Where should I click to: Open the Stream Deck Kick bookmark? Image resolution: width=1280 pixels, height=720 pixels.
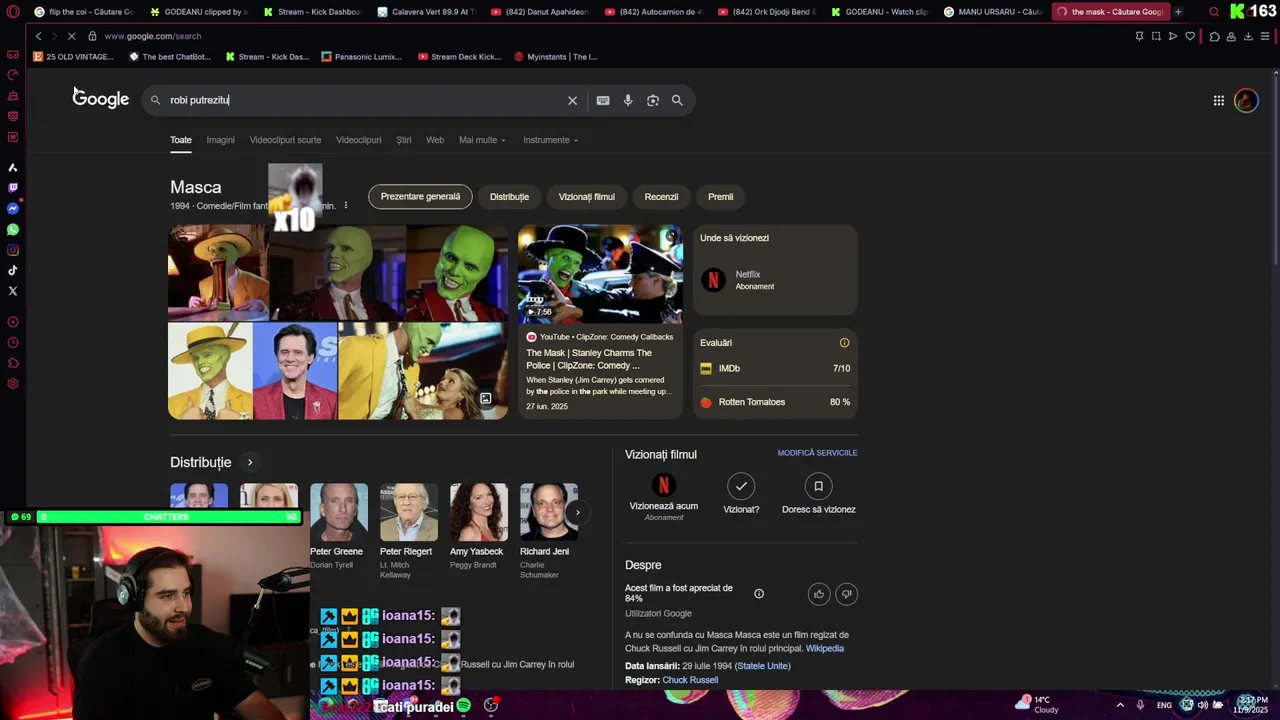click(459, 57)
